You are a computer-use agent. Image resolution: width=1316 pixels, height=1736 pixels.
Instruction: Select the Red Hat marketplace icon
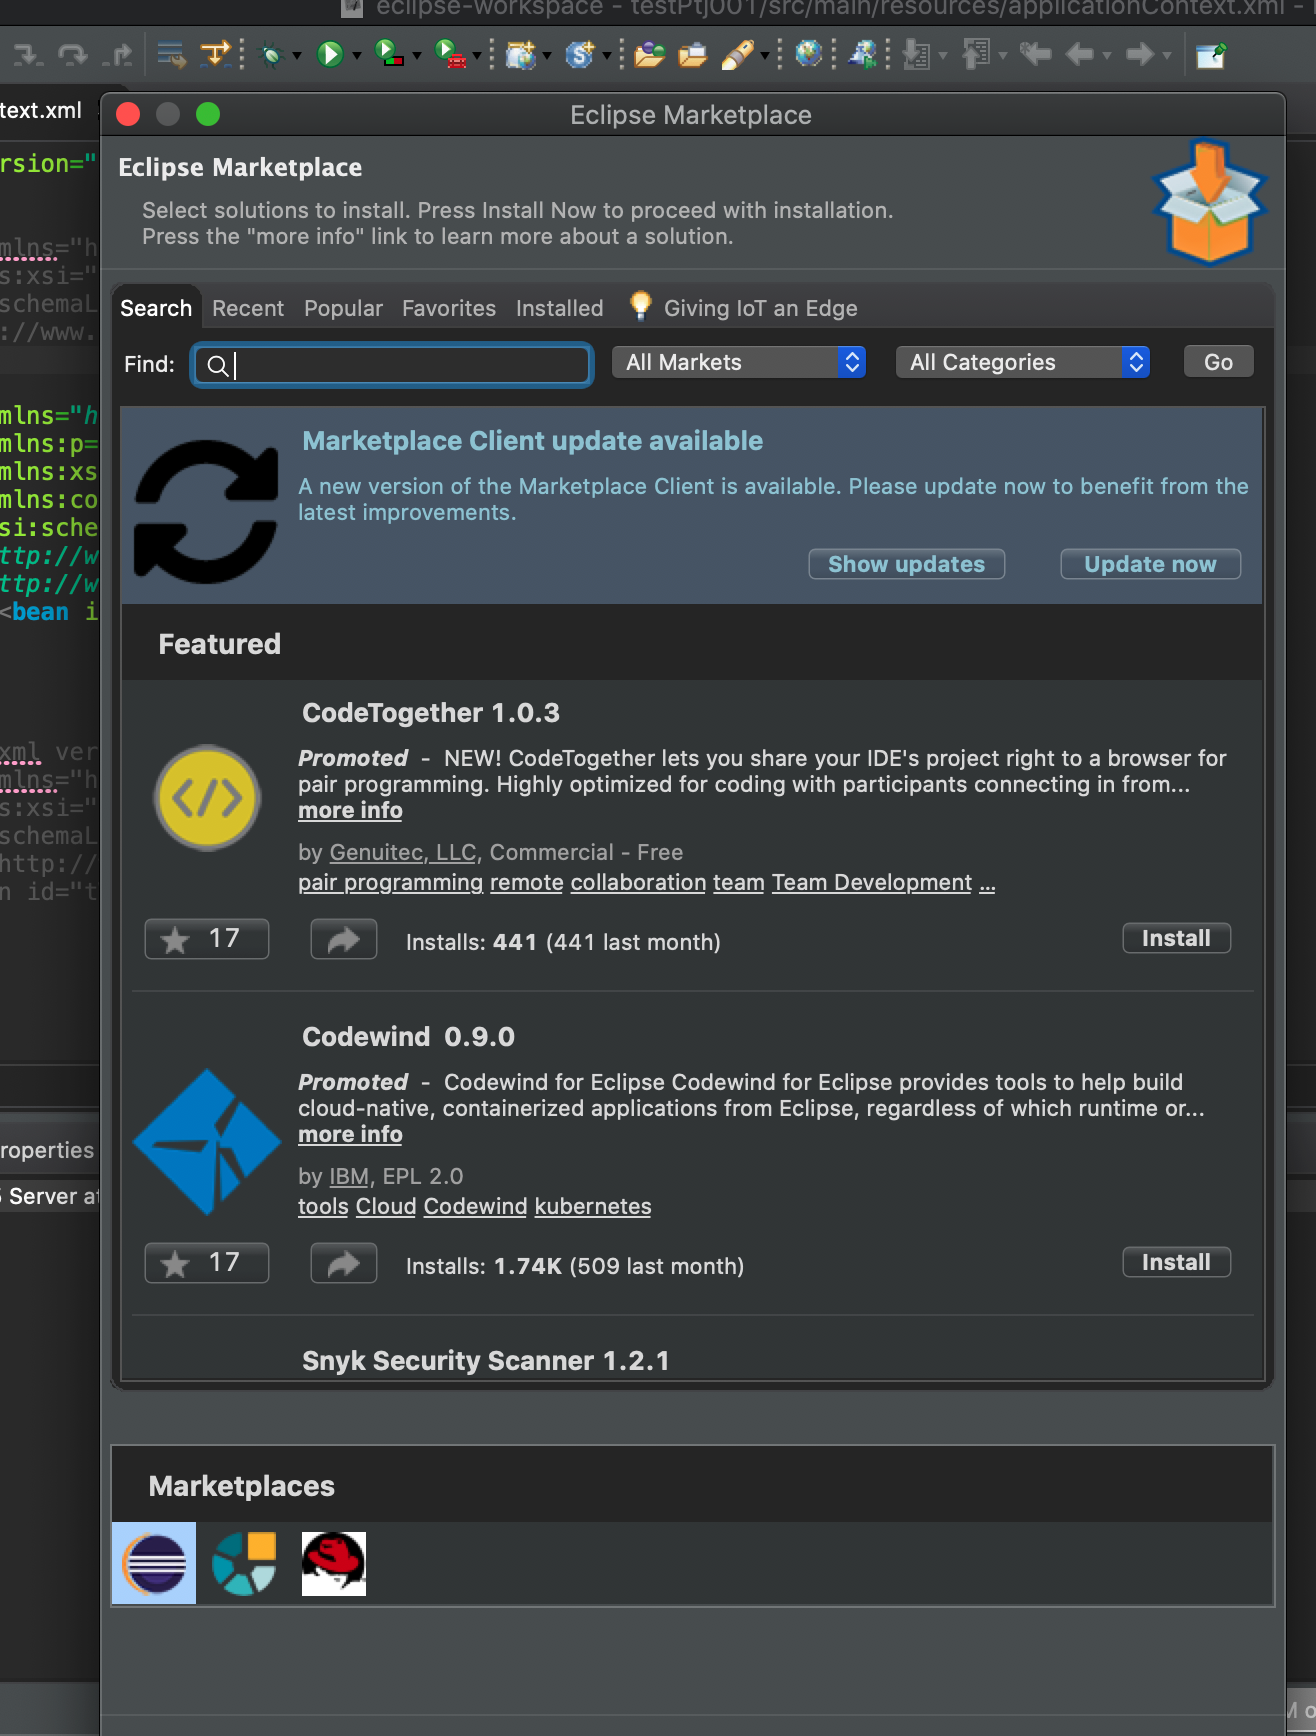pos(334,1563)
